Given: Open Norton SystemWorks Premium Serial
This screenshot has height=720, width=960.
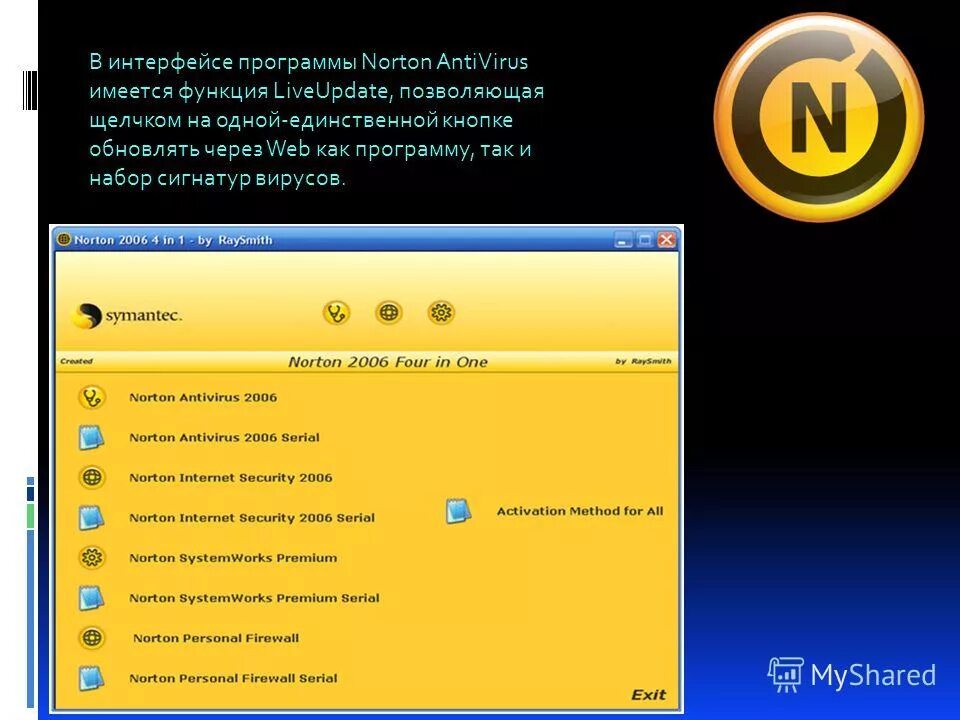Looking at the screenshot, I should (x=254, y=598).
